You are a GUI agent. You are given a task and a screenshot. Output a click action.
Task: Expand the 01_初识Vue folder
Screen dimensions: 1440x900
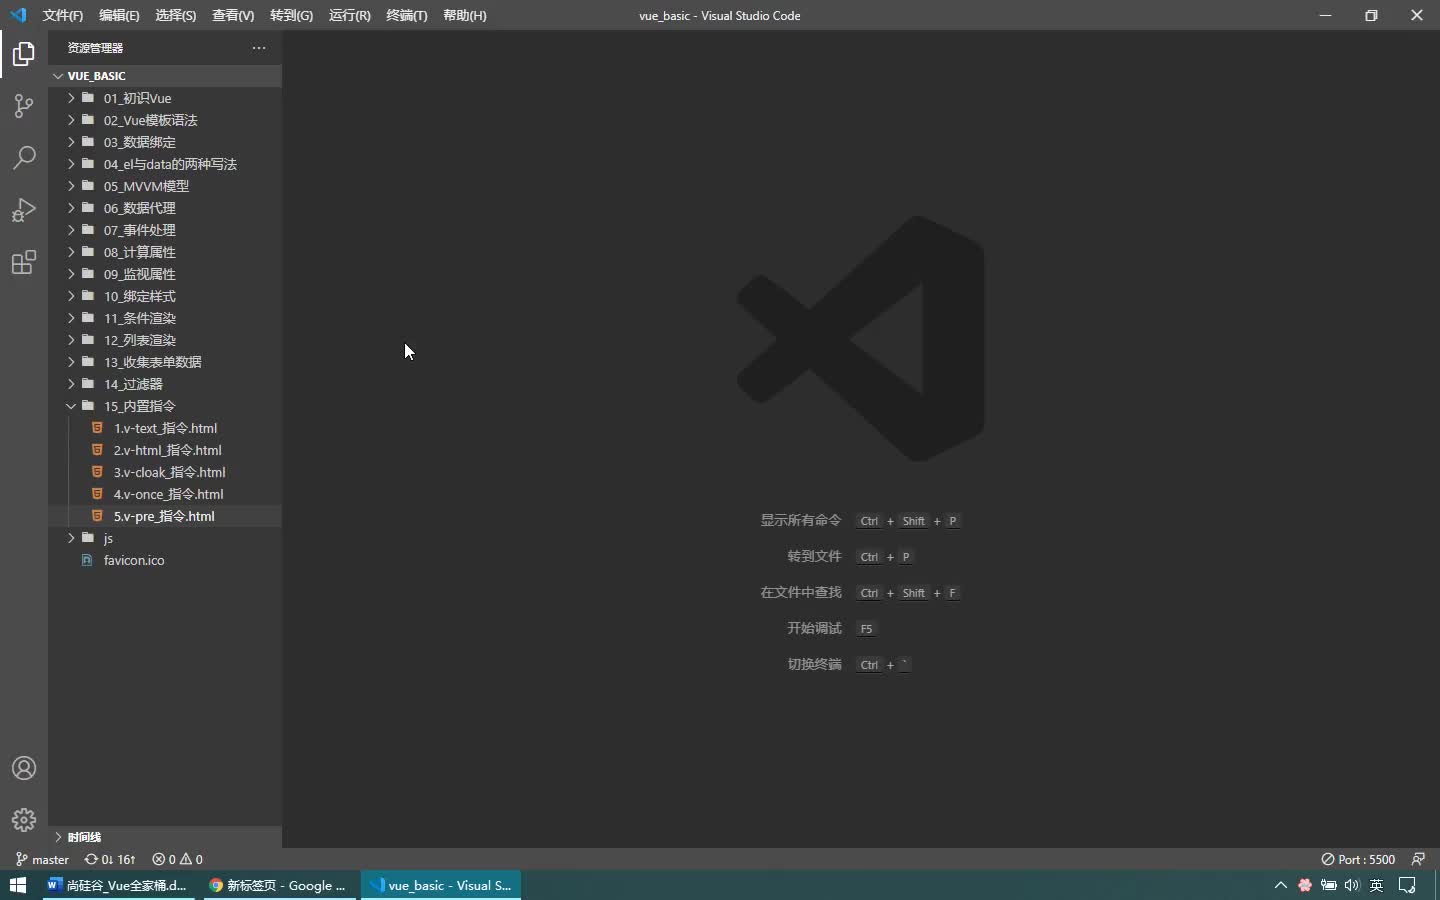click(165, 98)
